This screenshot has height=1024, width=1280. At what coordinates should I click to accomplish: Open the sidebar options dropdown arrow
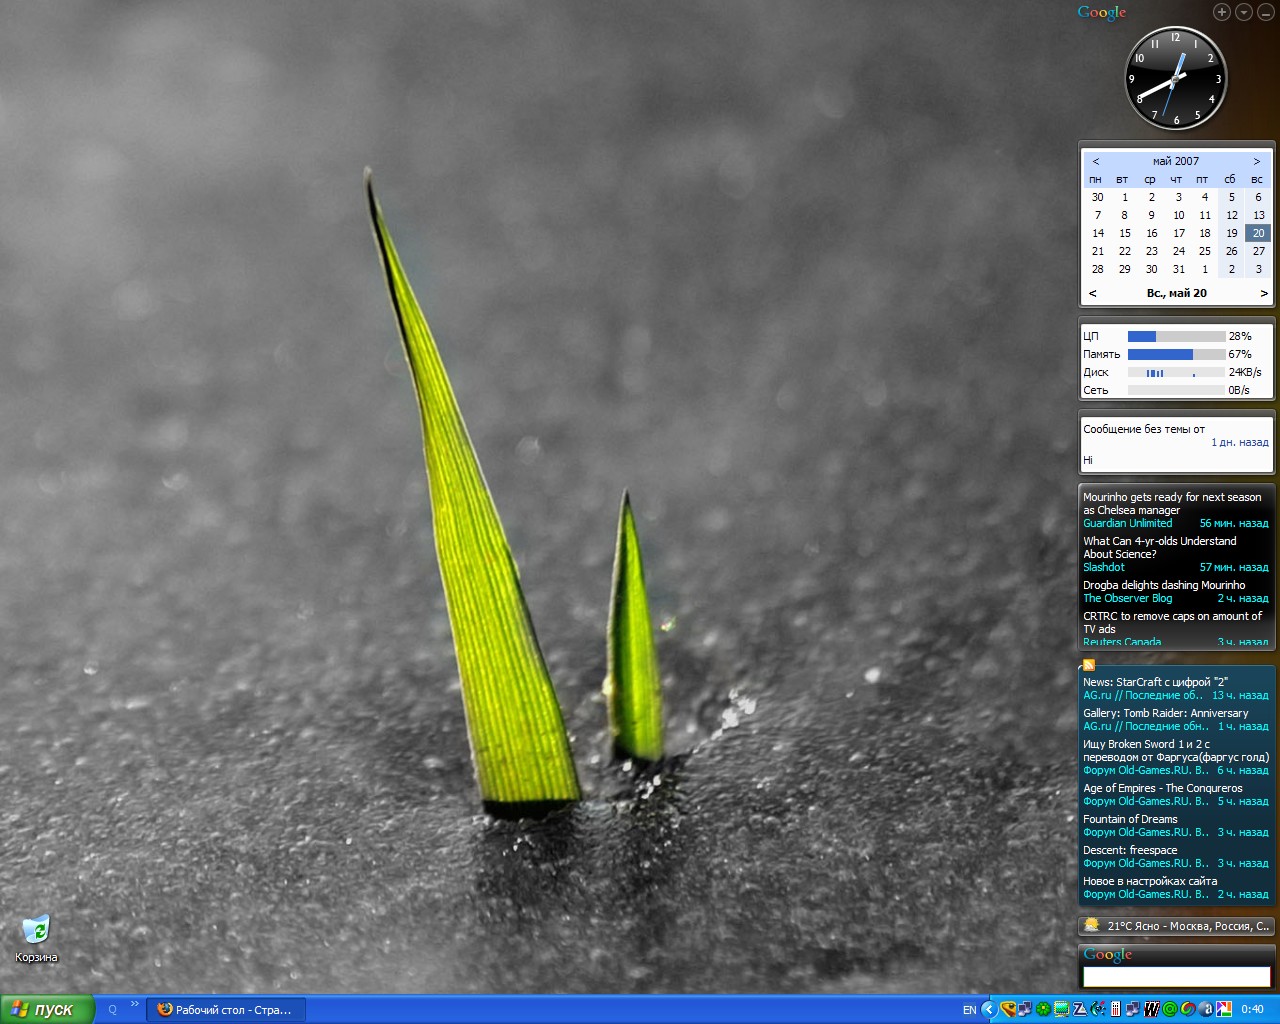tap(1243, 12)
